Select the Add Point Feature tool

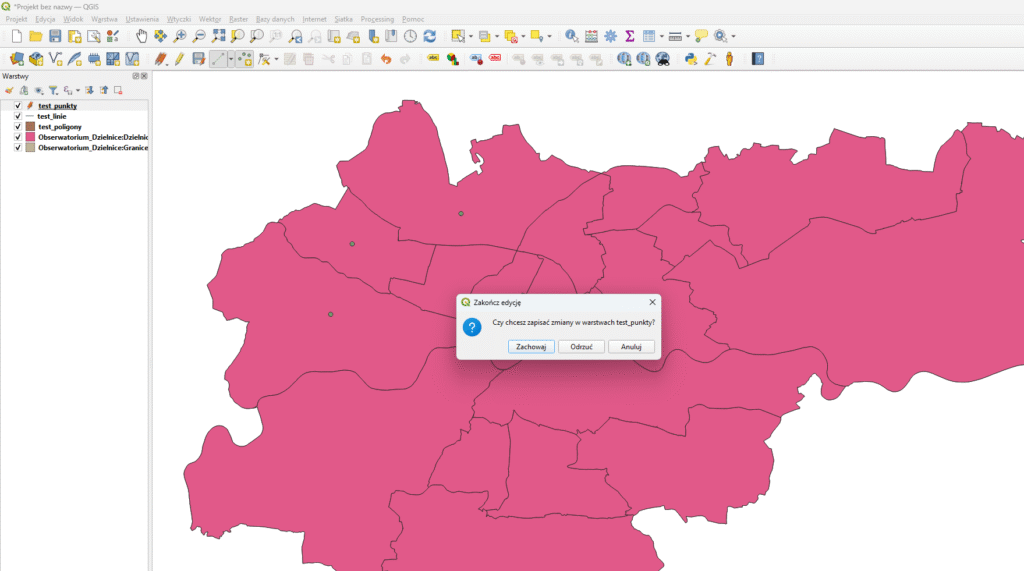pyautogui.click(x=243, y=59)
